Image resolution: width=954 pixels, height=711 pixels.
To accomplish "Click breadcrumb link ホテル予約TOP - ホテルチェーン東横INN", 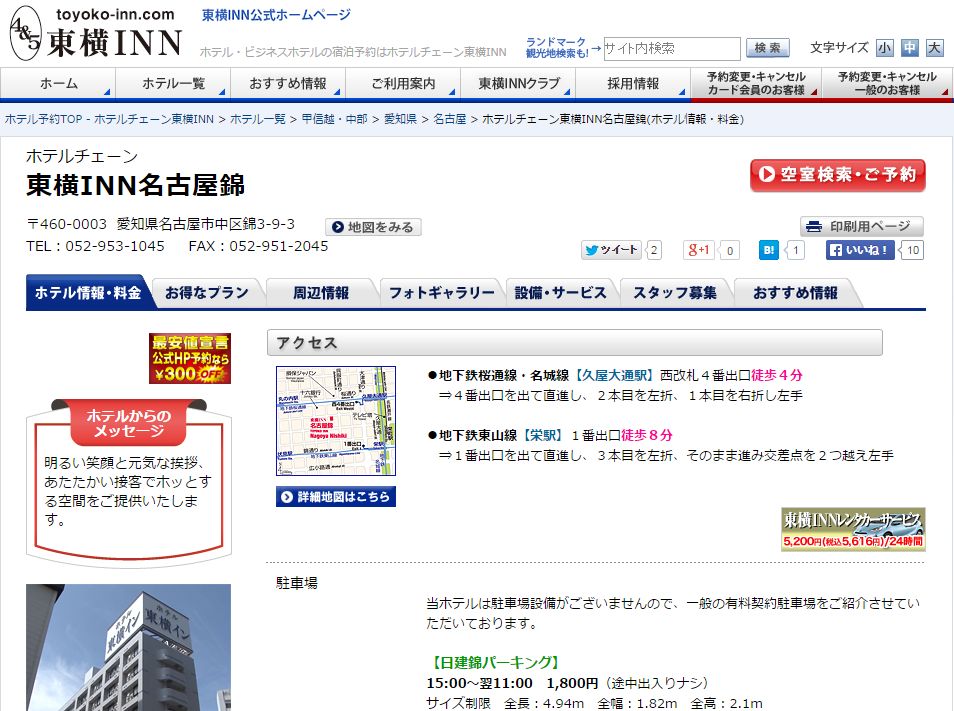I will point(110,119).
